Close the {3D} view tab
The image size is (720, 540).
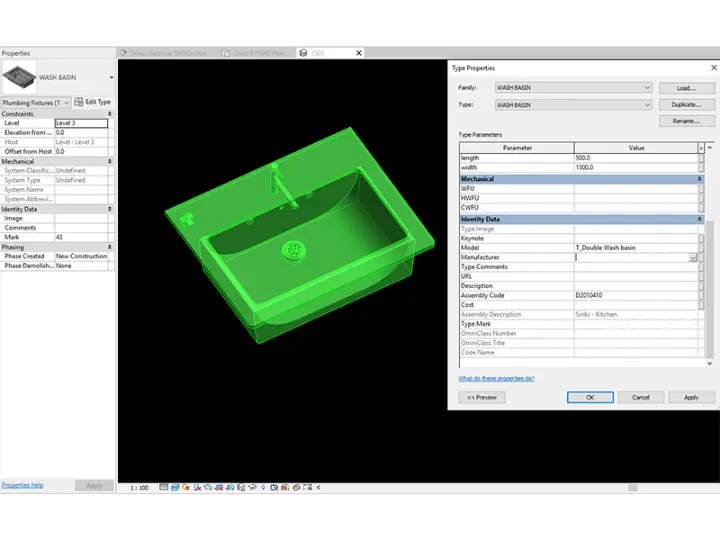tap(359, 53)
